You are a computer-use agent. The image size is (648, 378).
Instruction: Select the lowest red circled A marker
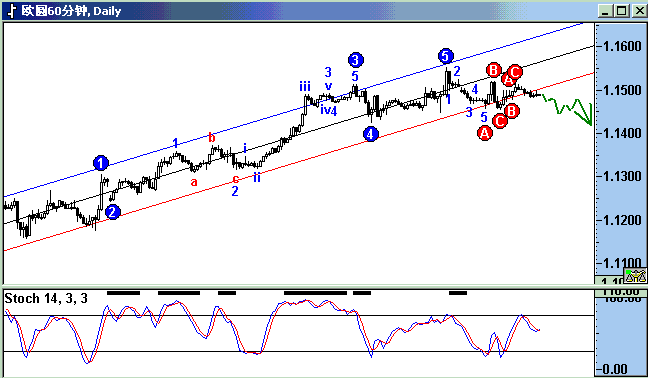[484, 133]
